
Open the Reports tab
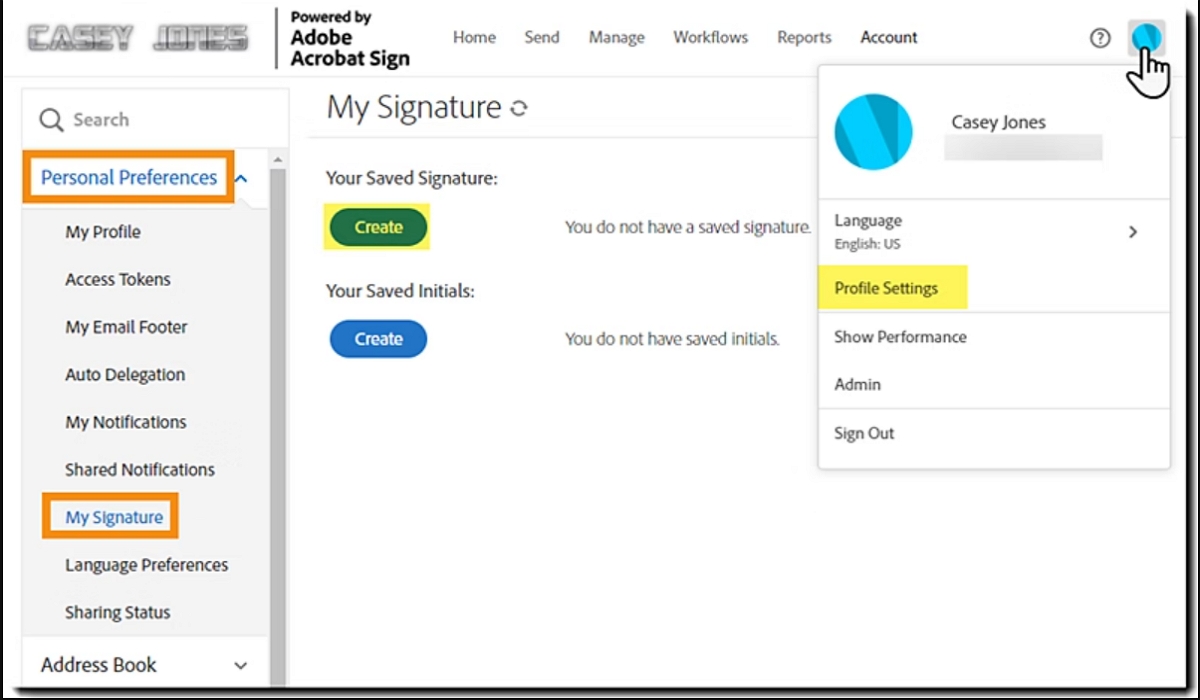tap(804, 37)
